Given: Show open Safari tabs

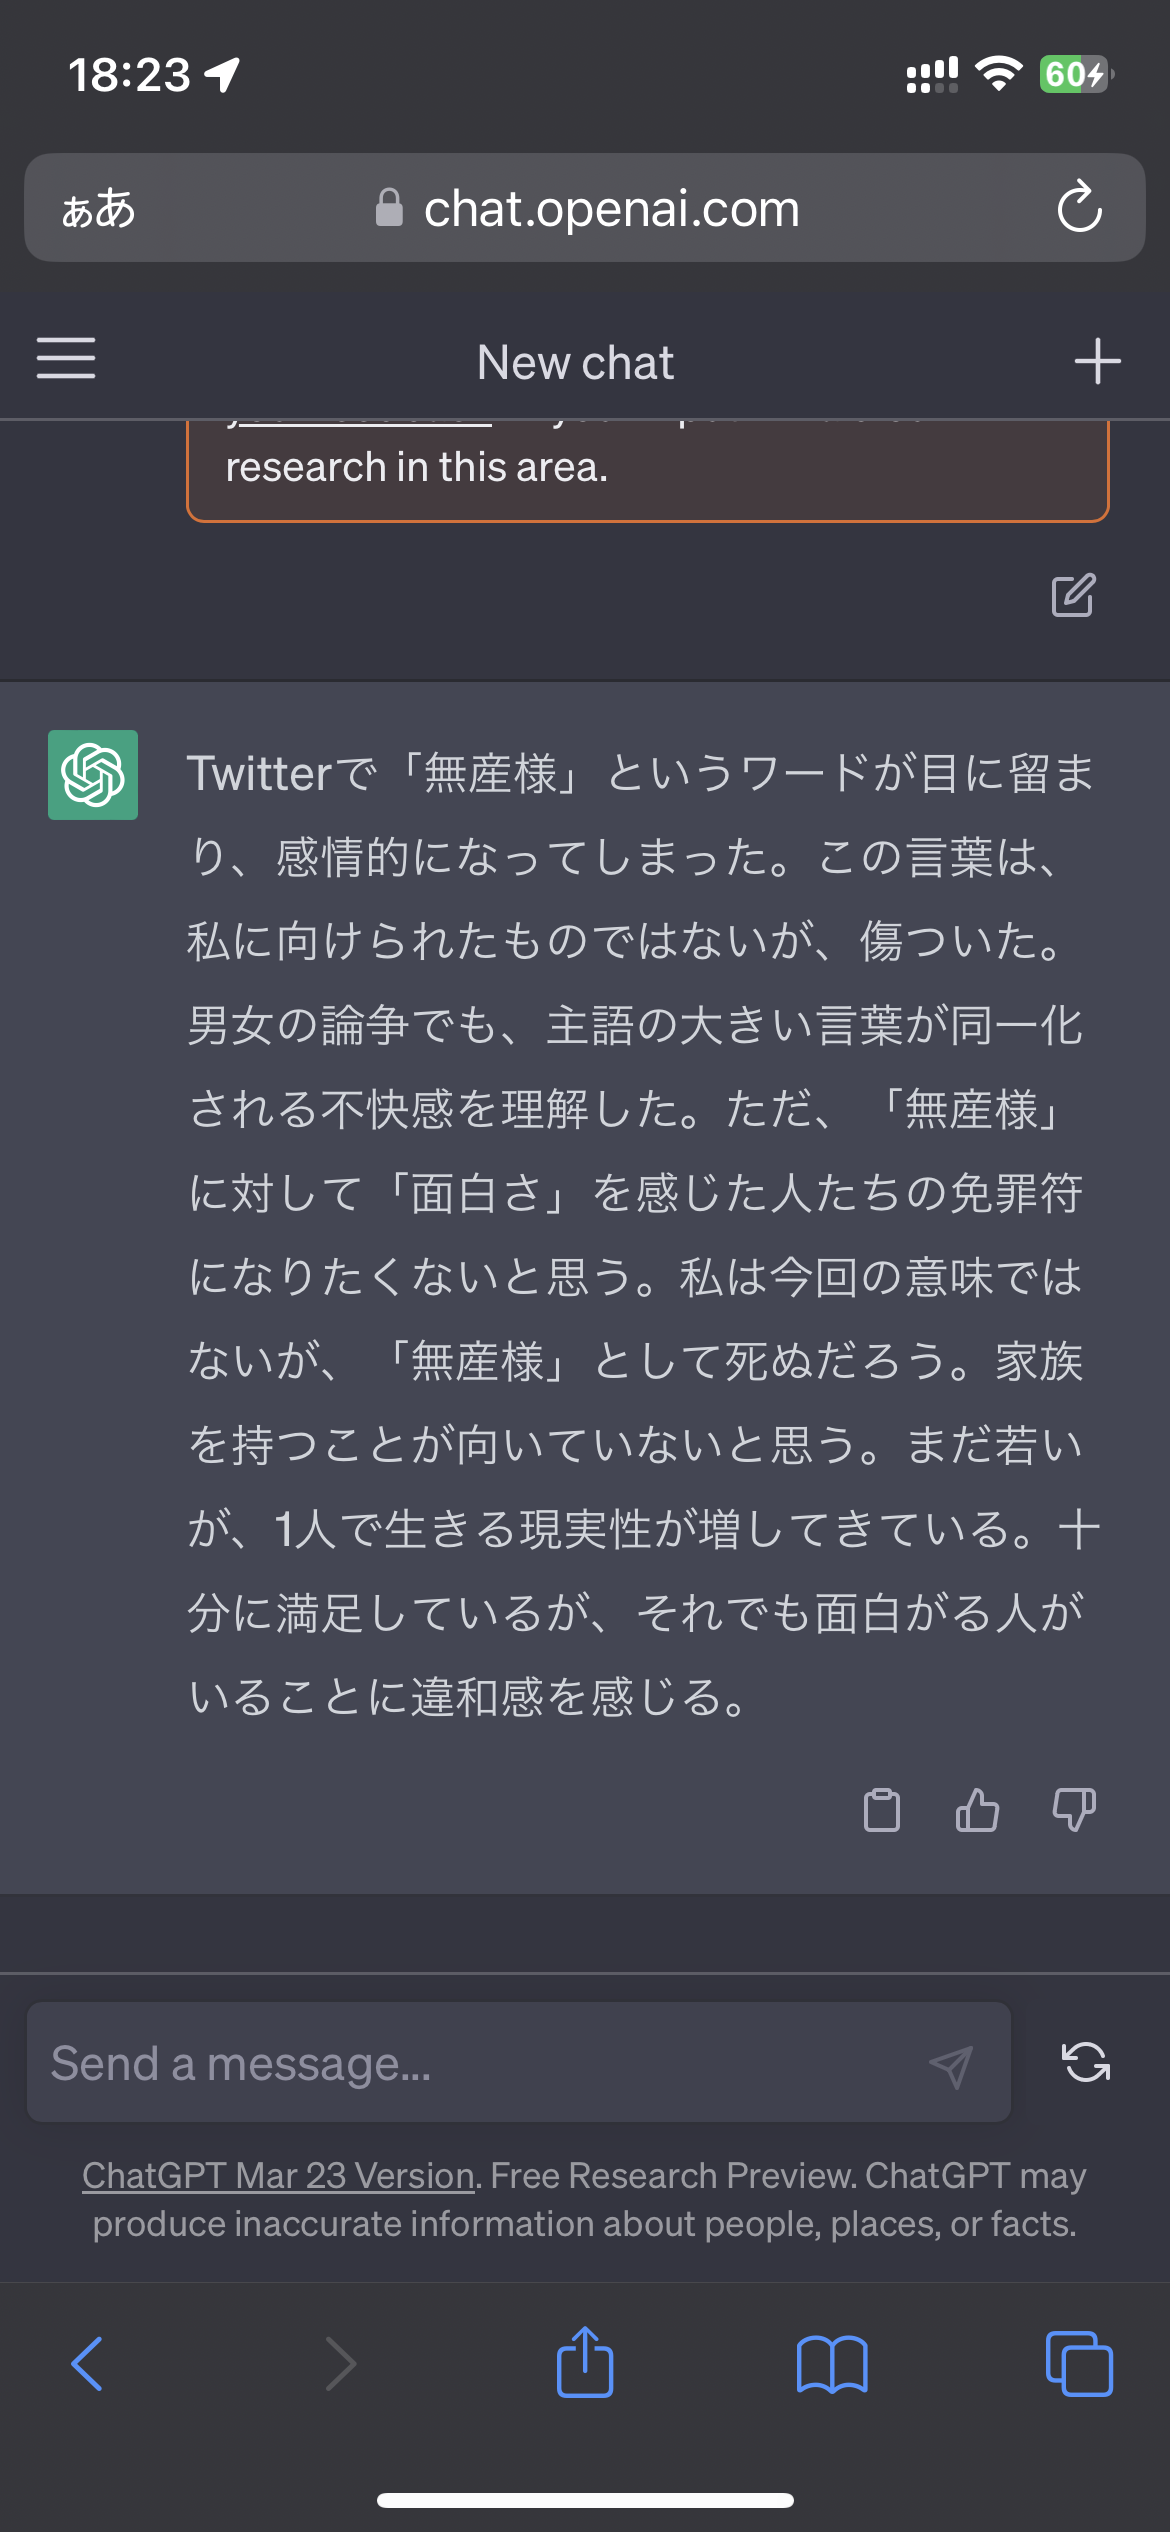Looking at the screenshot, I should click(x=1078, y=2364).
